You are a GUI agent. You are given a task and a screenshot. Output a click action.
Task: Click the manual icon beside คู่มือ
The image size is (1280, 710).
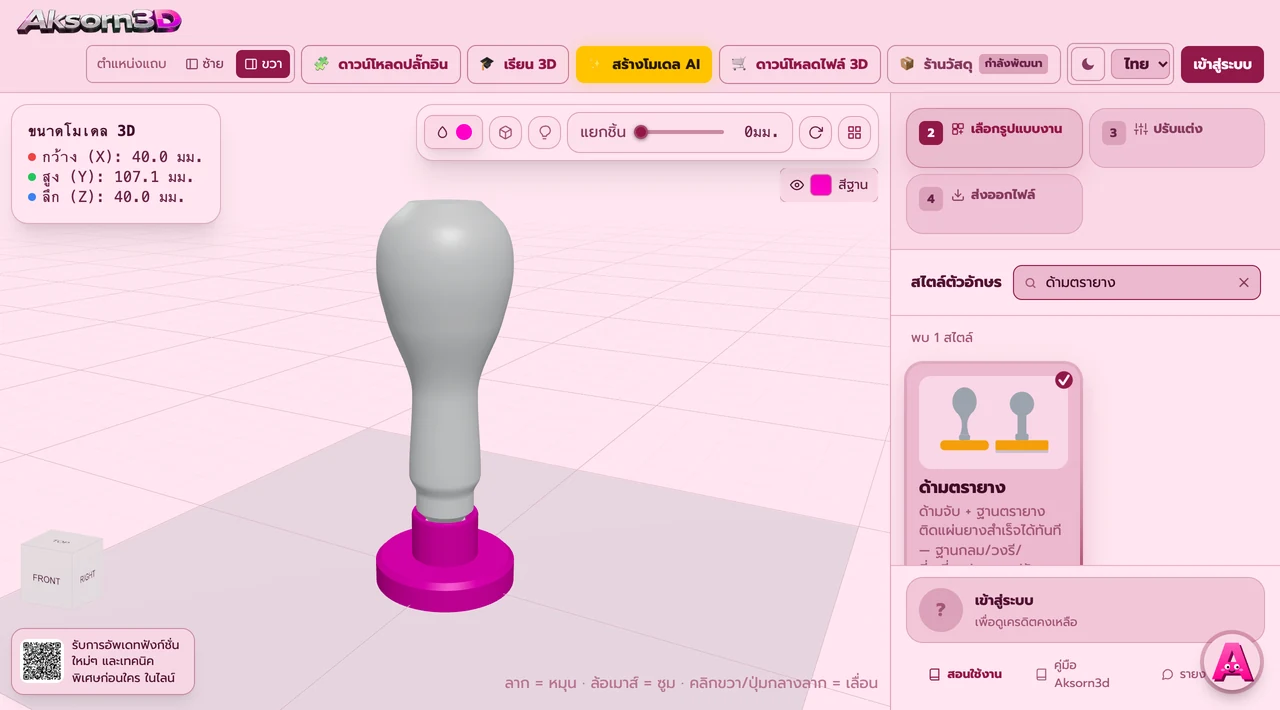pos(1041,675)
